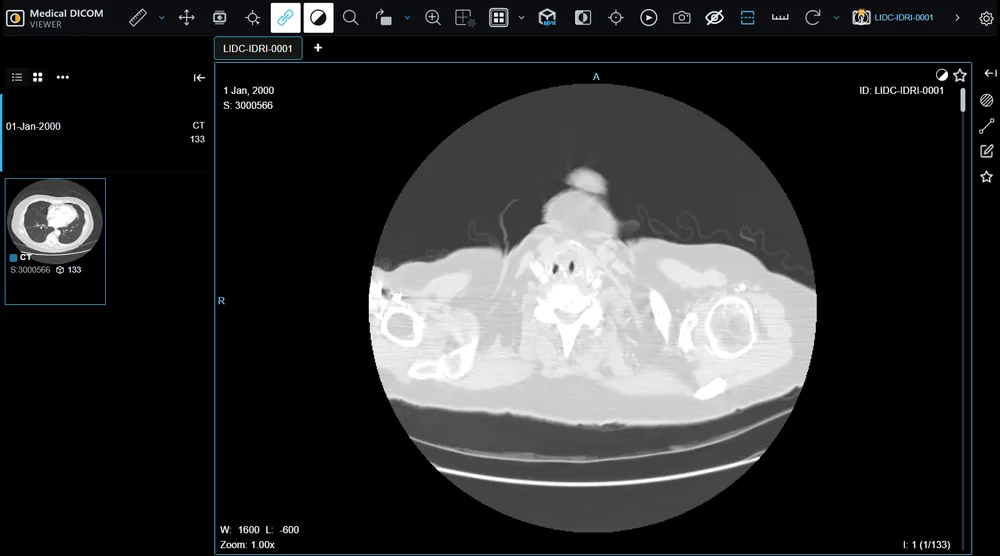The image size is (1000, 556).
Task: Toggle the scale ruler overlay
Action: click(780, 18)
